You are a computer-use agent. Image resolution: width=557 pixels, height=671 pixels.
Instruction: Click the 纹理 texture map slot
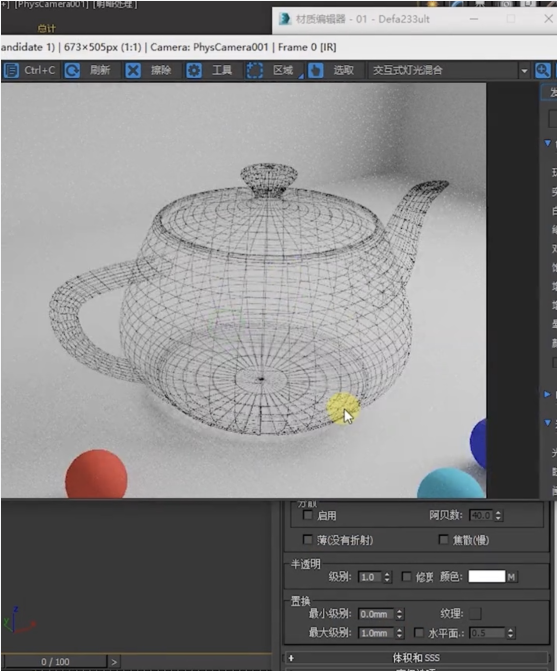click(475, 614)
